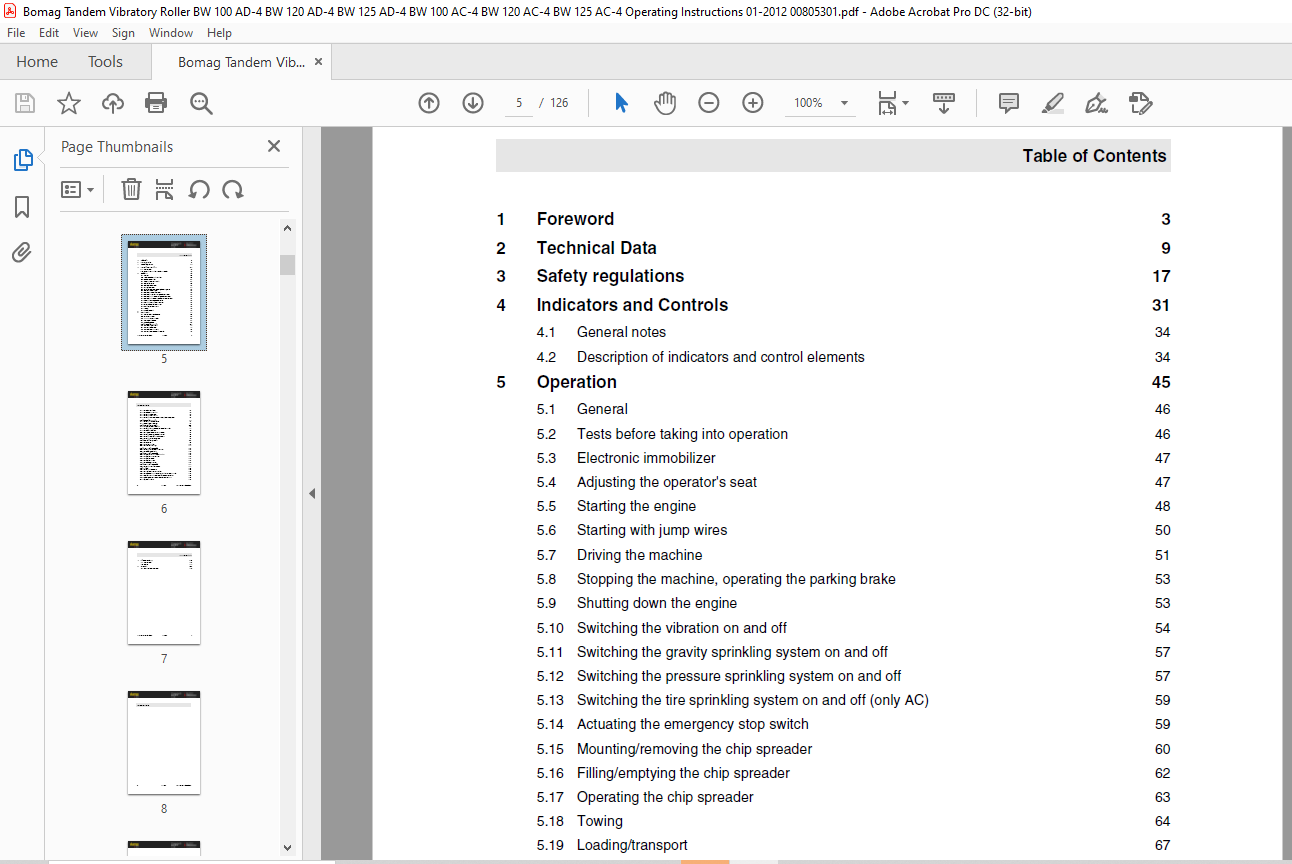
Task: Go to previous page arrow
Action: pos(429,103)
